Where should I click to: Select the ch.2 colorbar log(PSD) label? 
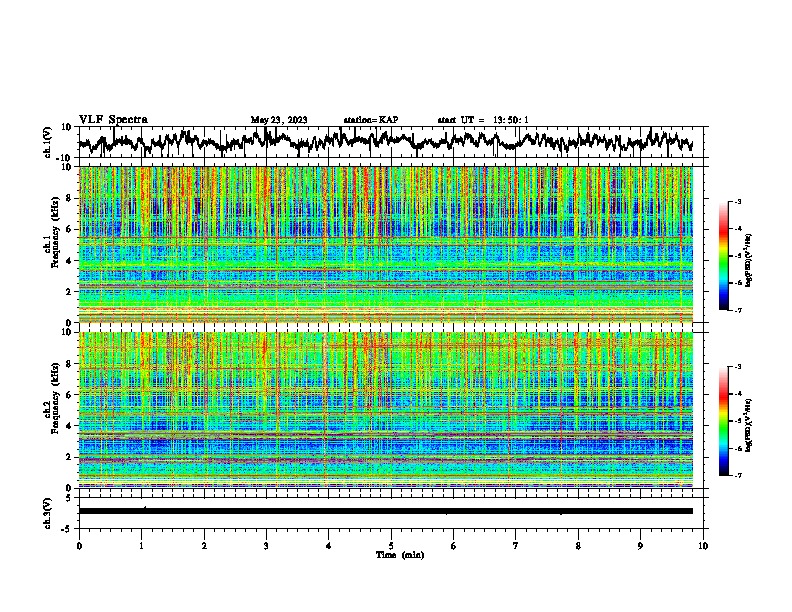tap(749, 425)
